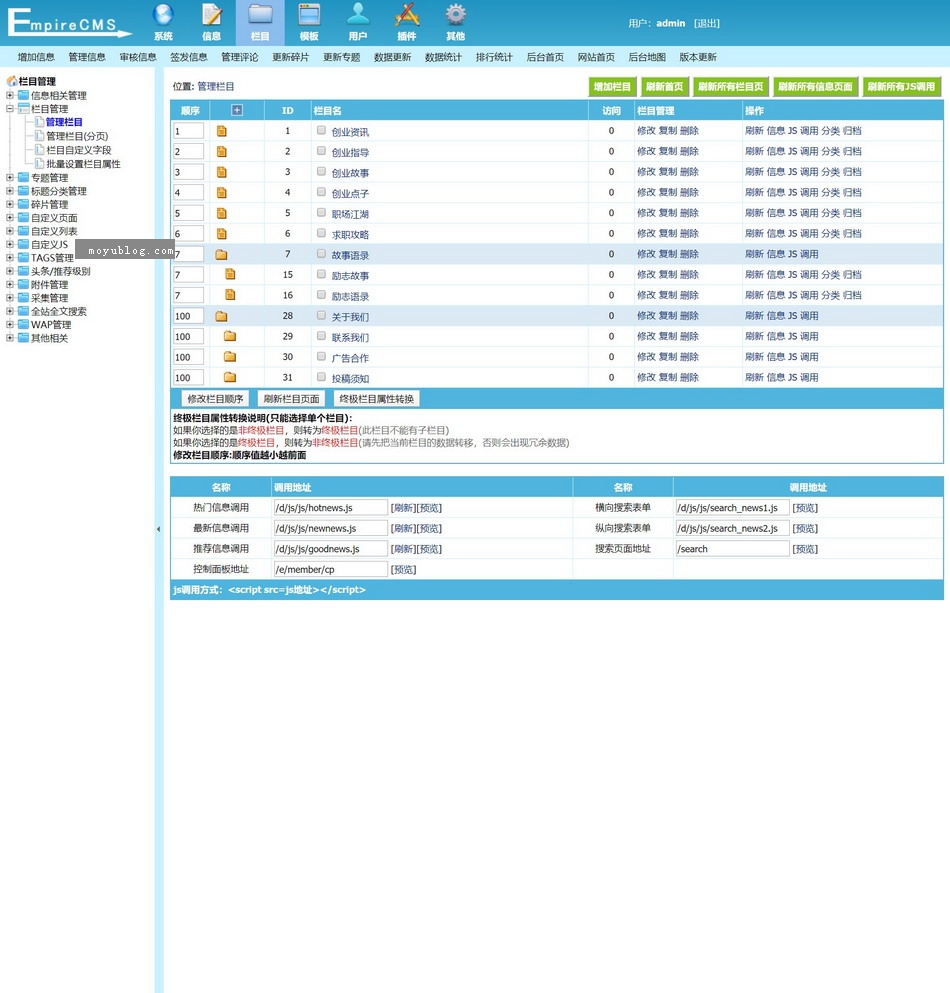This screenshot has width=950, height=993.
Task: Open the 信息 notepad icon
Action: (212, 15)
